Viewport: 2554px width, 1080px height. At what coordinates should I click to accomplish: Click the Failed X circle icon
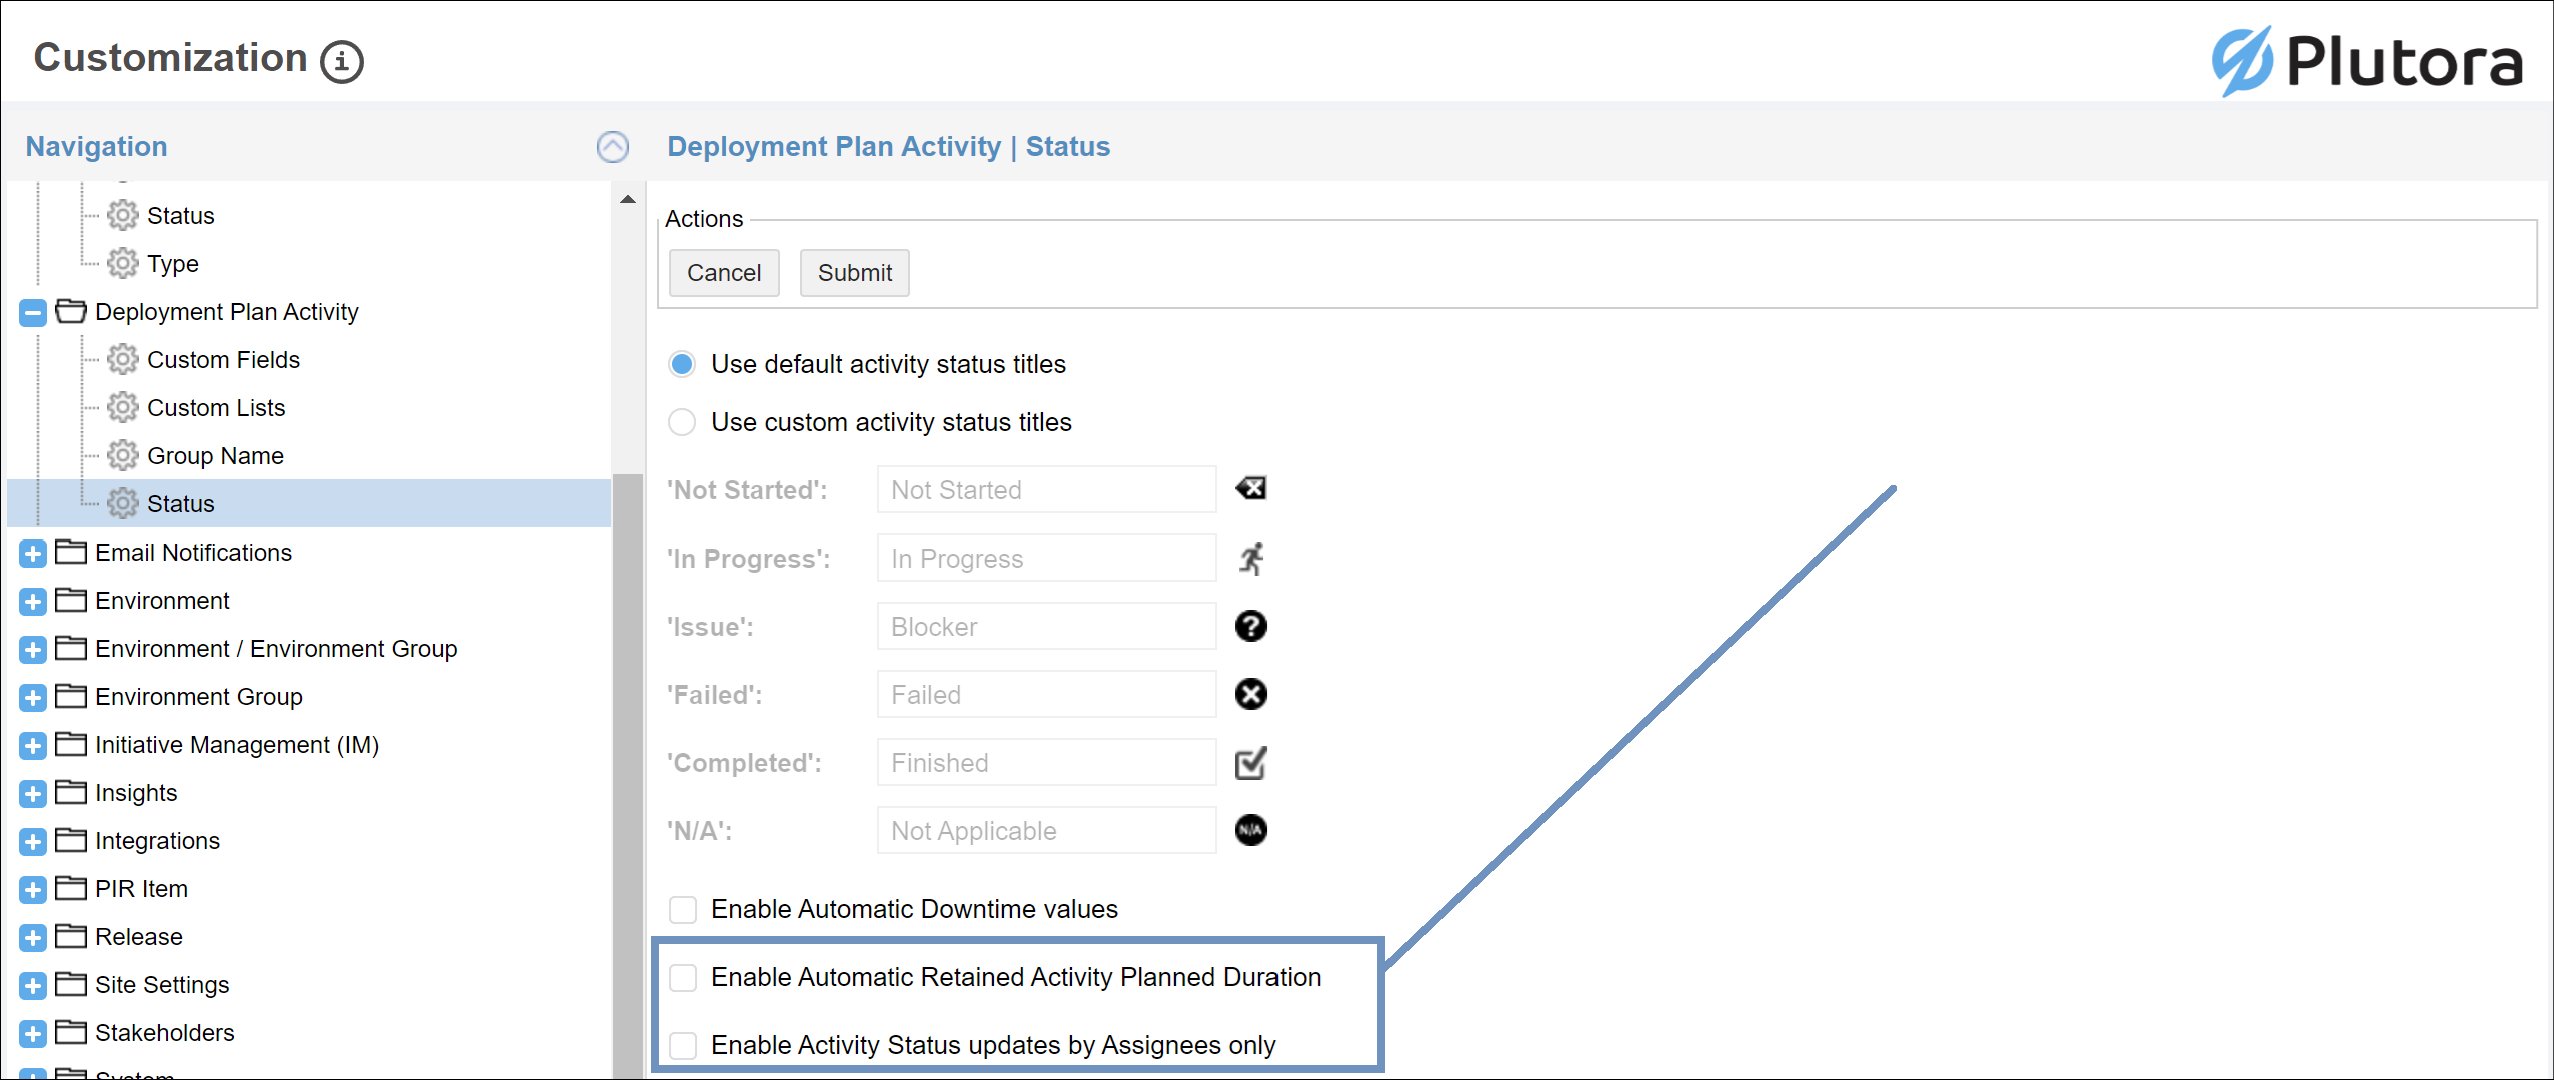click(1250, 694)
